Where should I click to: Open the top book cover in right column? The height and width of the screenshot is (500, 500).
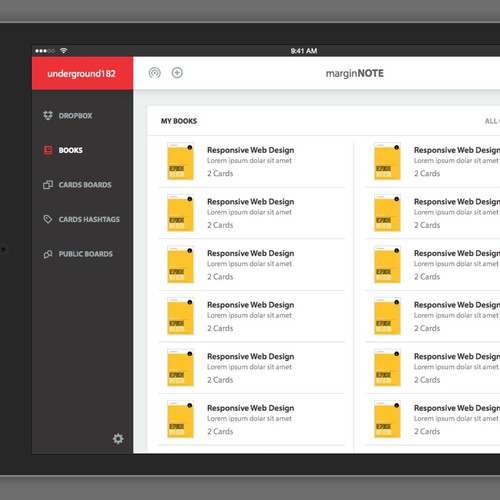pos(387,161)
